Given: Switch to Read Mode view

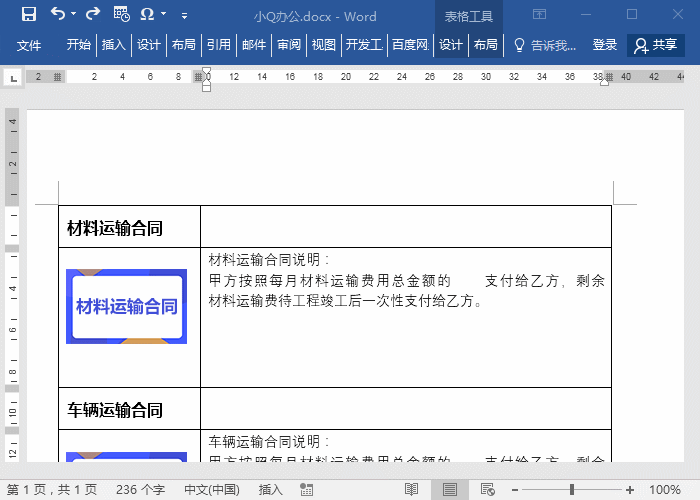Looking at the screenshot, I should [x=411, y=490].
